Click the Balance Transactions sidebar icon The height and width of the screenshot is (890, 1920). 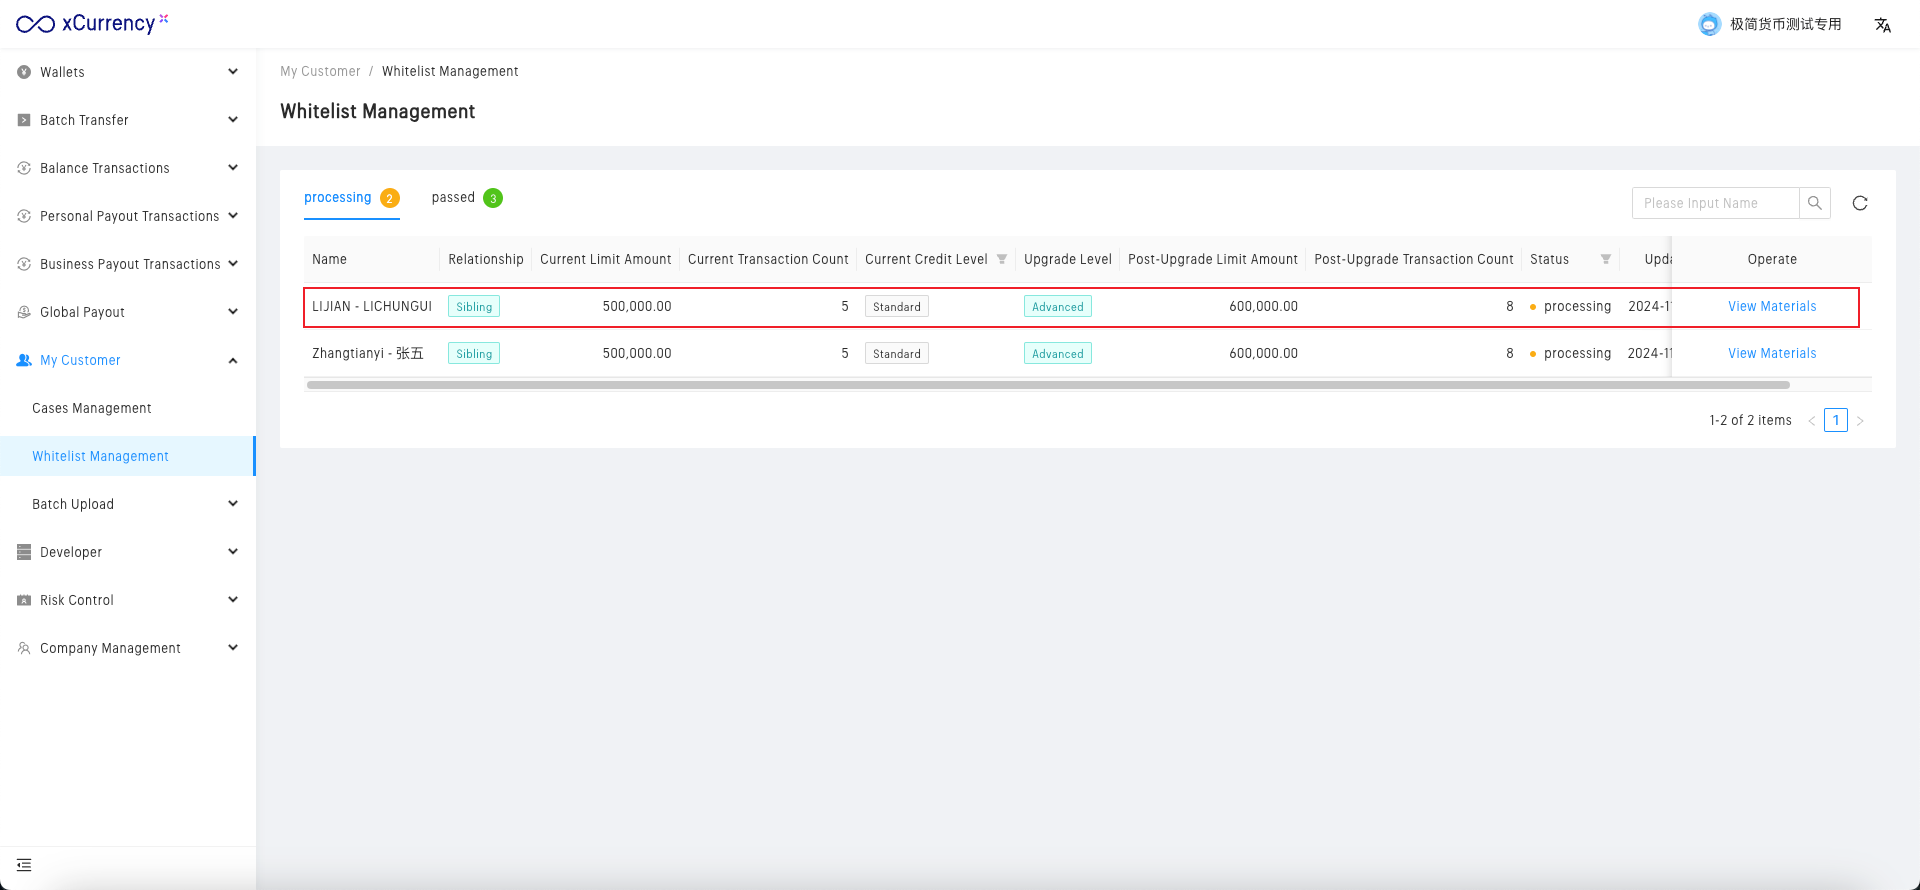tap(24, 168)
